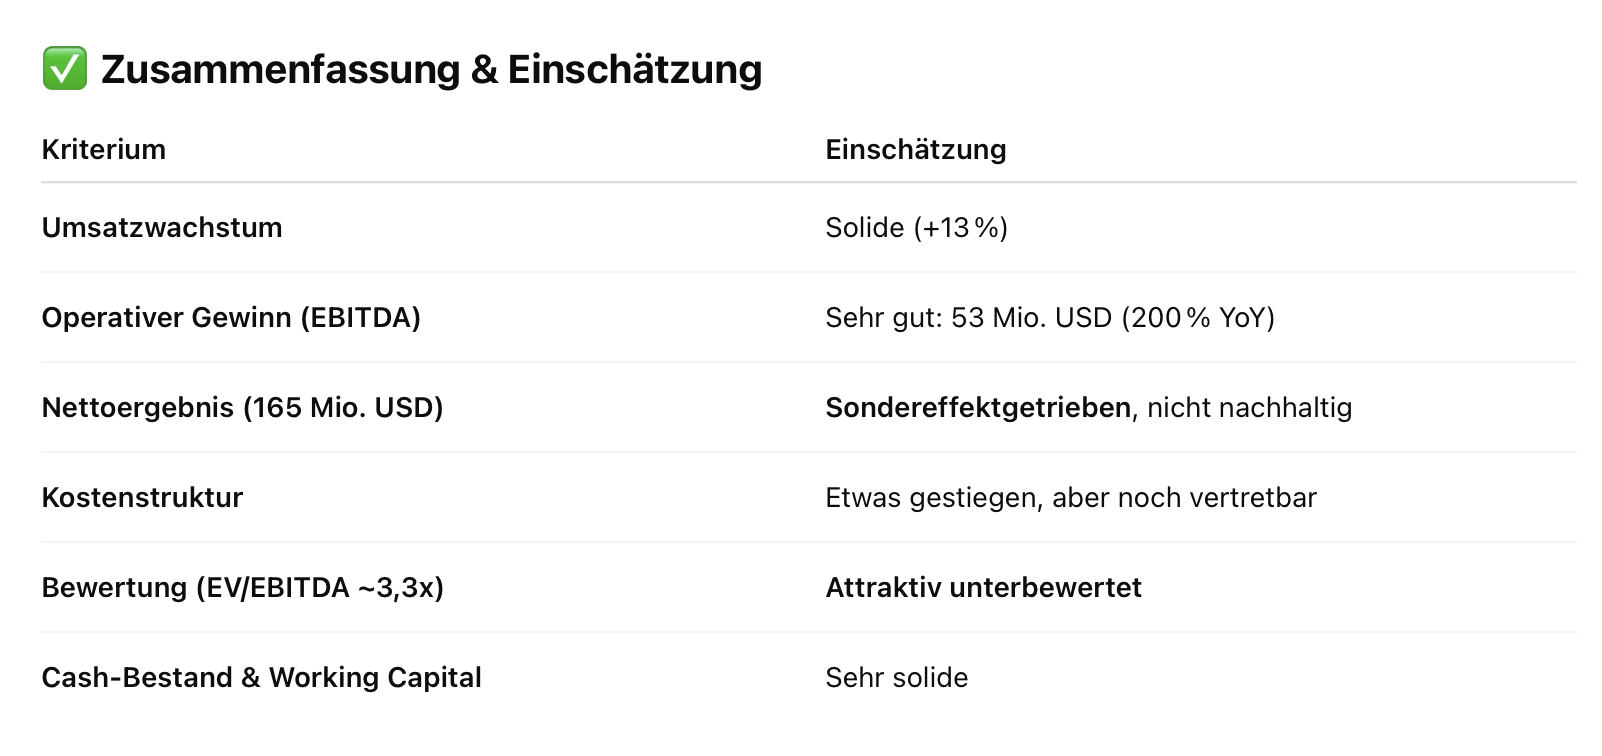Screen dimensions: 1602x756
Task: Select the "Einschätzung" column header
Action: pyautogui.click(x=915, y=149)
